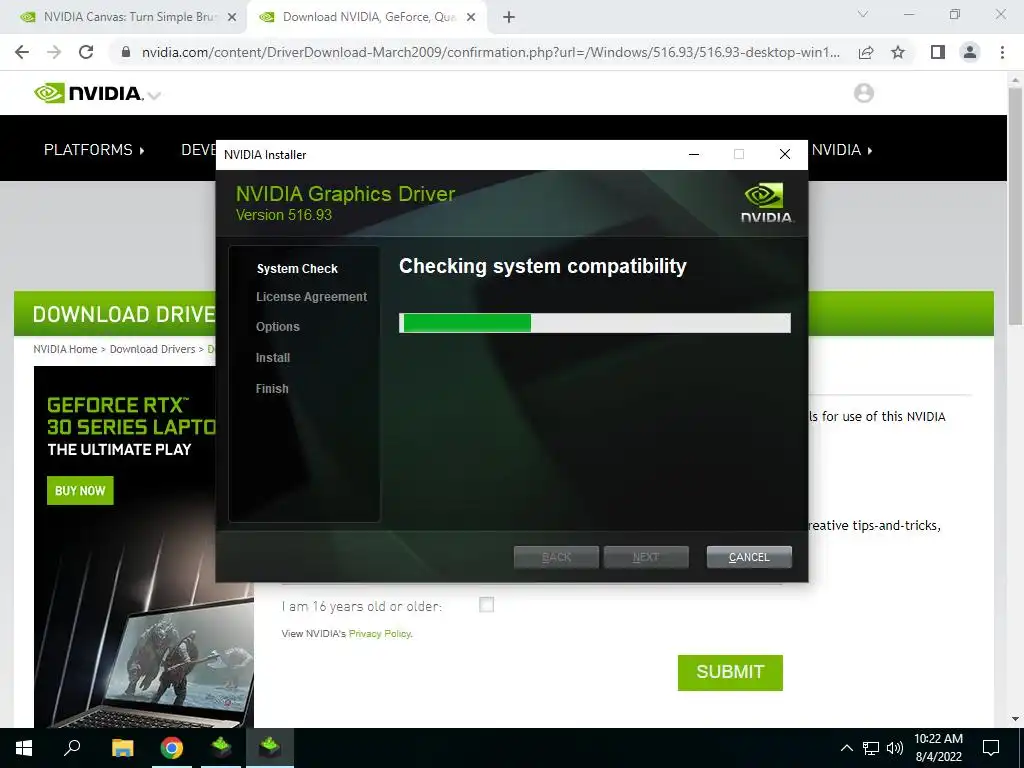Click the first NVIDIA taskbar icon
1024x768 pixels.
point(221,748)
